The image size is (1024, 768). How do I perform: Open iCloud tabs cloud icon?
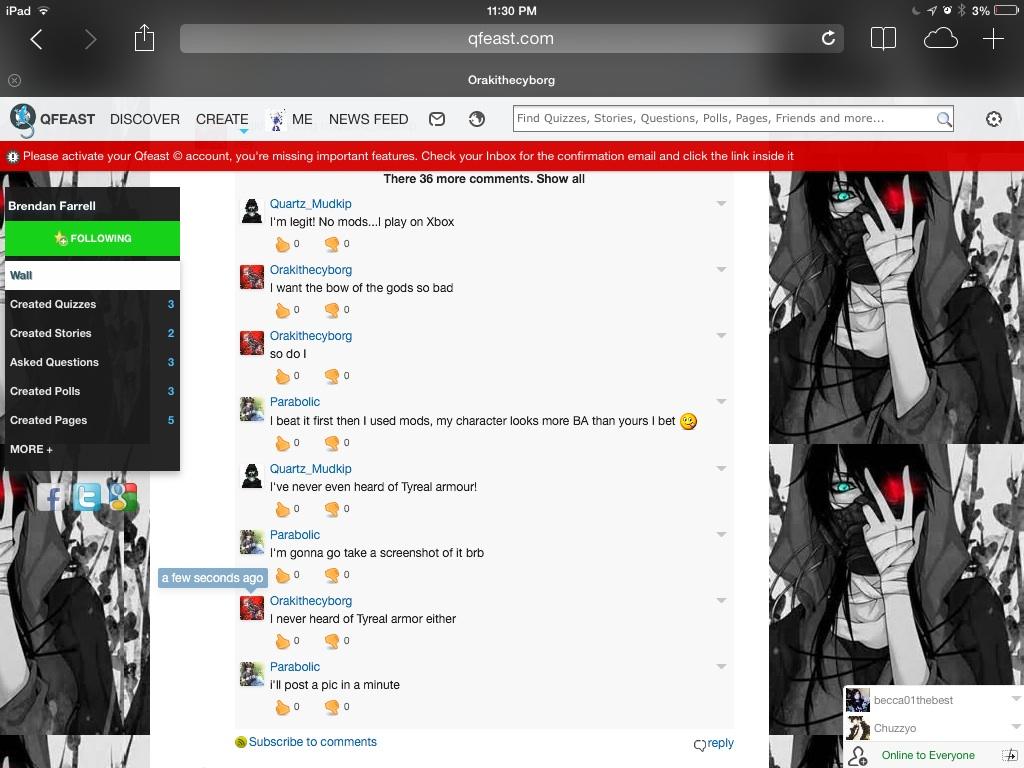point(940,39)
